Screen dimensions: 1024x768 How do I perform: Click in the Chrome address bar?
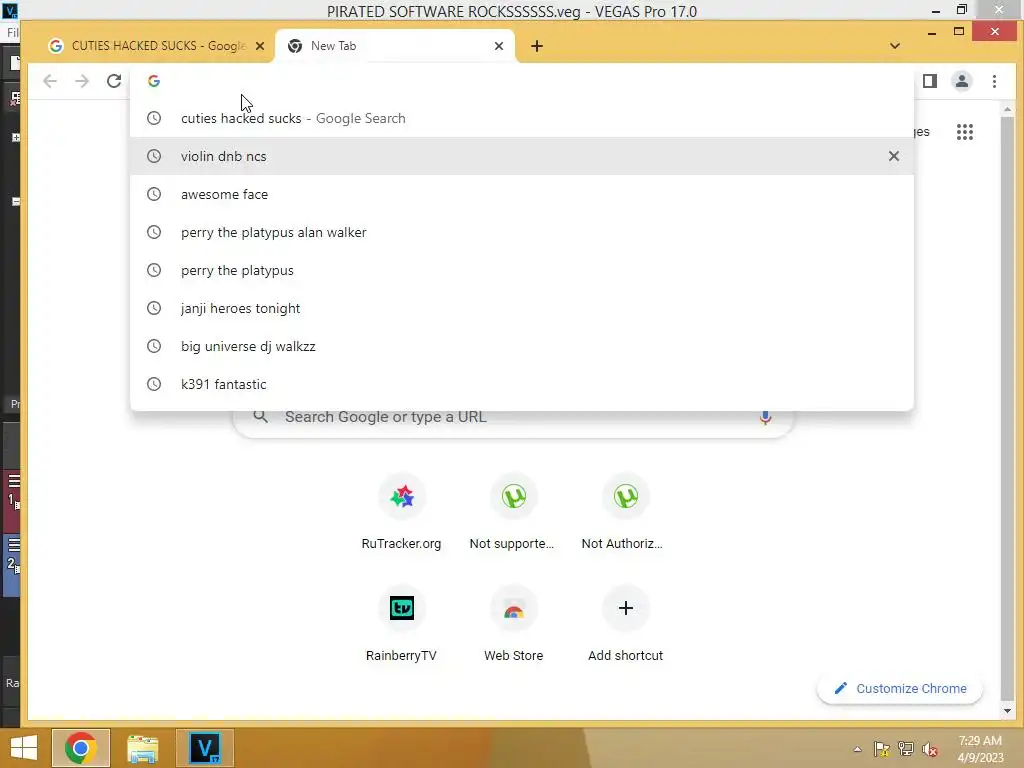tap(522, 81)
